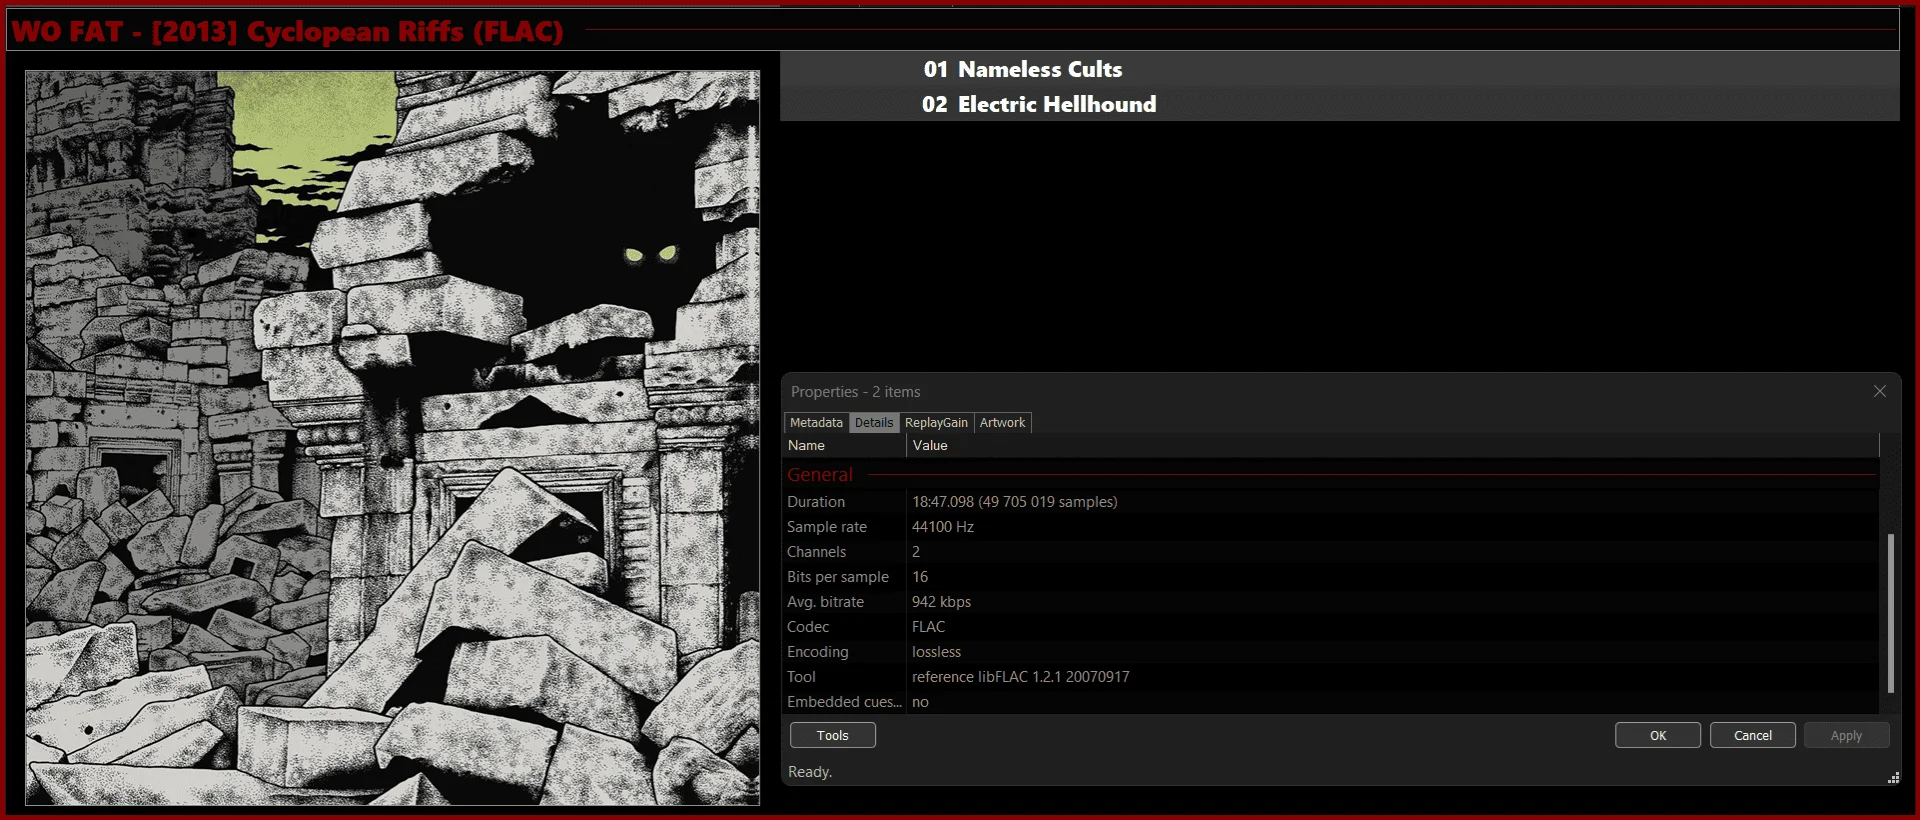Confirm with the OK button
Image resolution: width=1920 pixels, height=820 pixels.
tap(1657, 735)
